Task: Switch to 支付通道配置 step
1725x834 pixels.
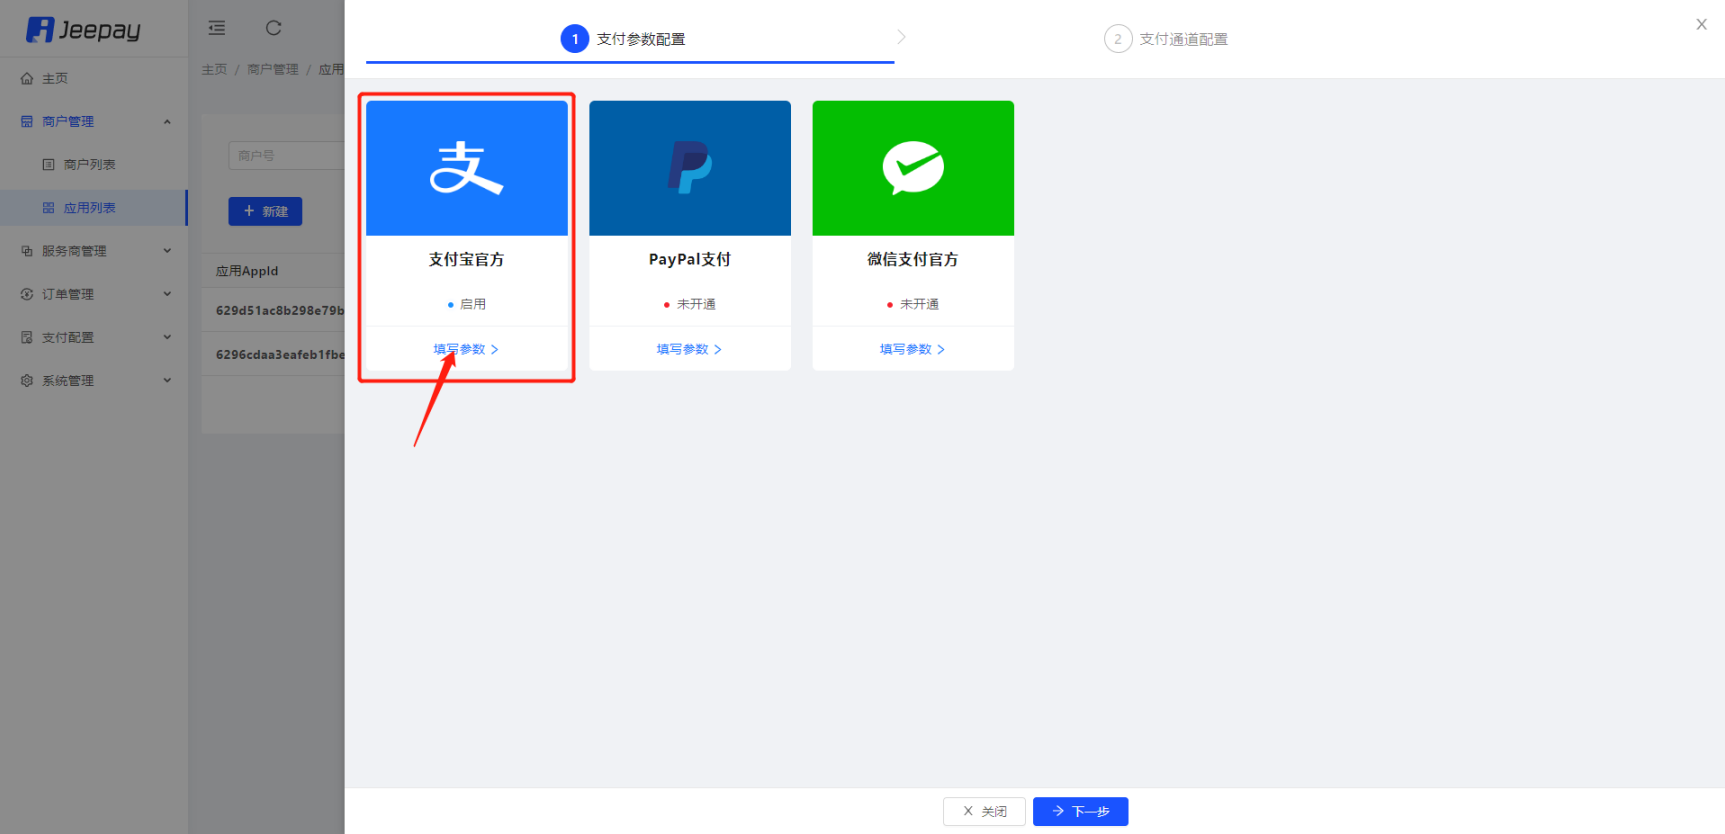Action: [x=1184, y=39]
